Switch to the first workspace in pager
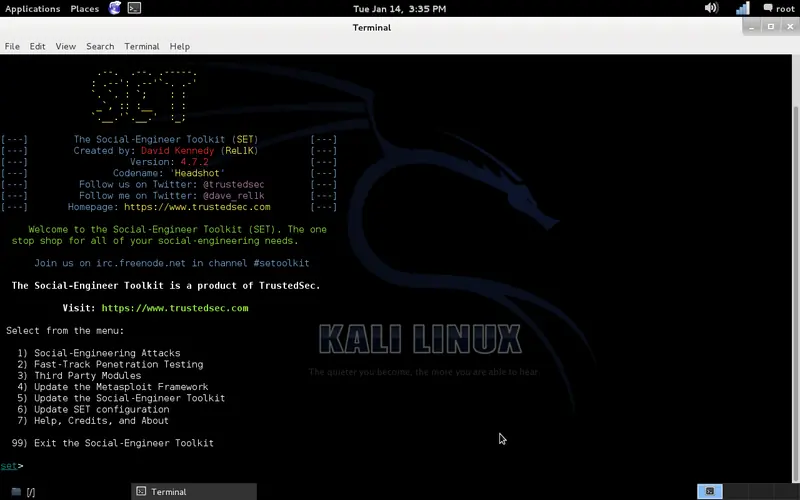Image resolution: width=800 pixels, height=500 pixels. point(710,491)
